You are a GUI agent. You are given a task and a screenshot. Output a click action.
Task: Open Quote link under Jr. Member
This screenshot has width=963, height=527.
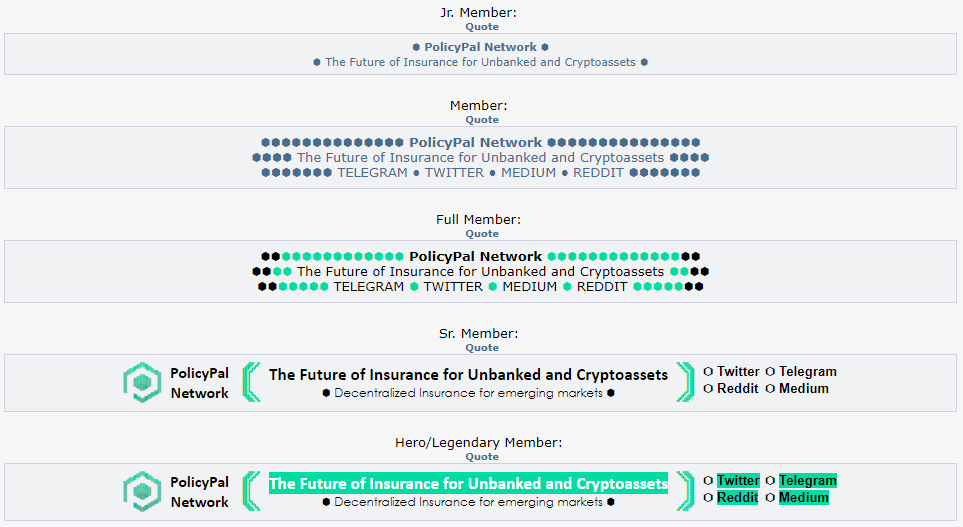tap(482, 26)
